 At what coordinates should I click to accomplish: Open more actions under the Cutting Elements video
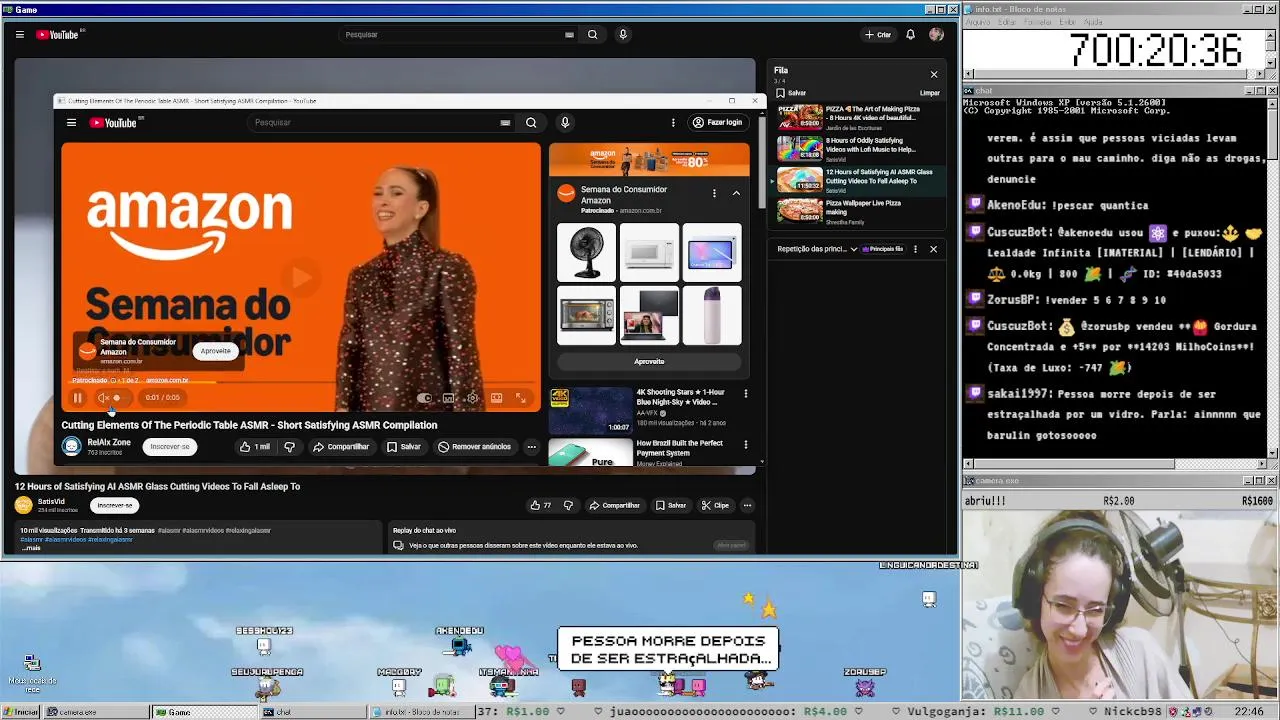point(532,447)
